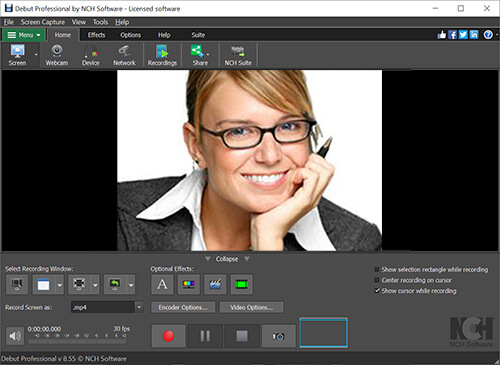This screenshot has width=500, height=365.
Task: Enable Center recording on cursor
Action: 377,280
